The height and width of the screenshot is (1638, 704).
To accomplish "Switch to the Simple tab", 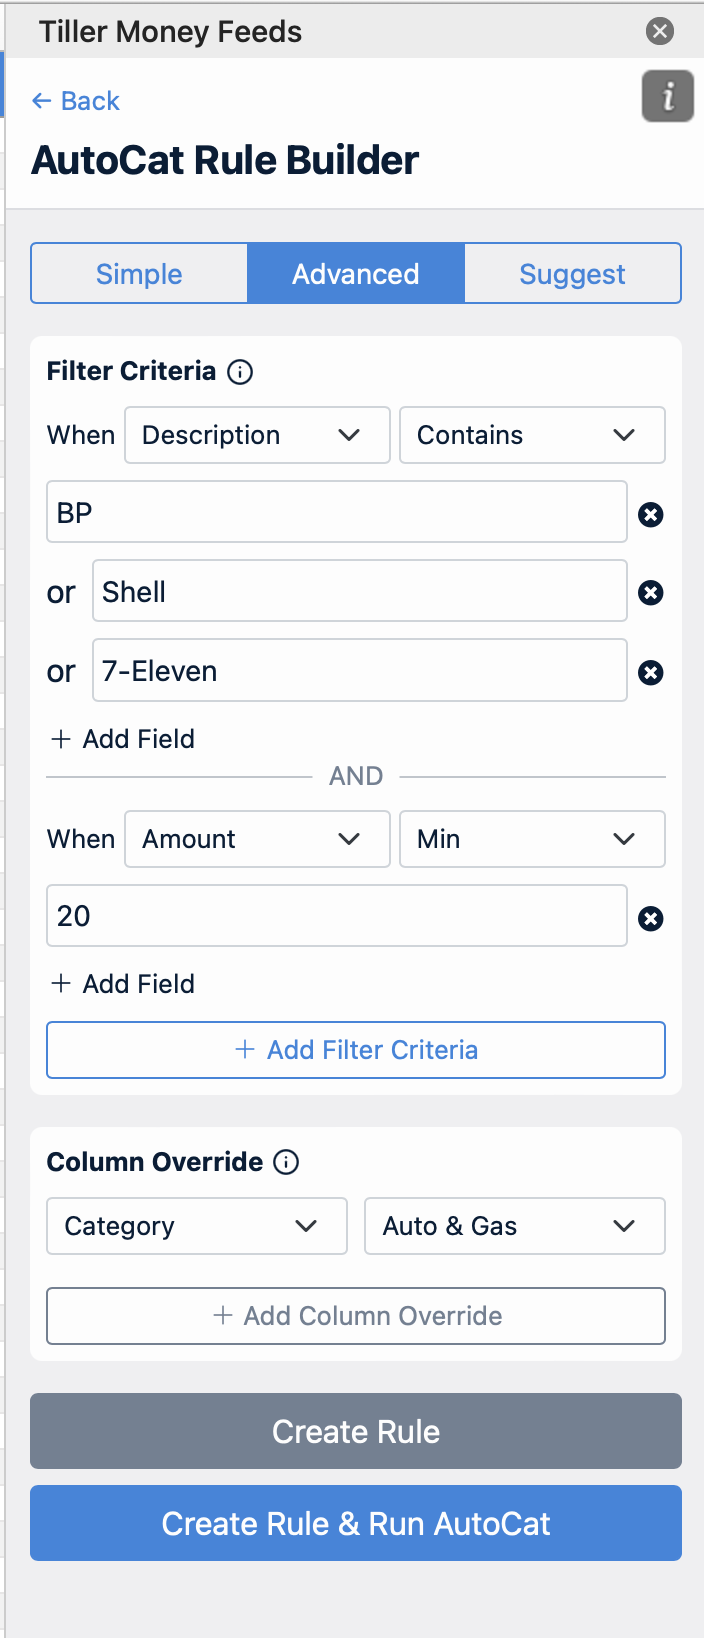I will point(139,273).
